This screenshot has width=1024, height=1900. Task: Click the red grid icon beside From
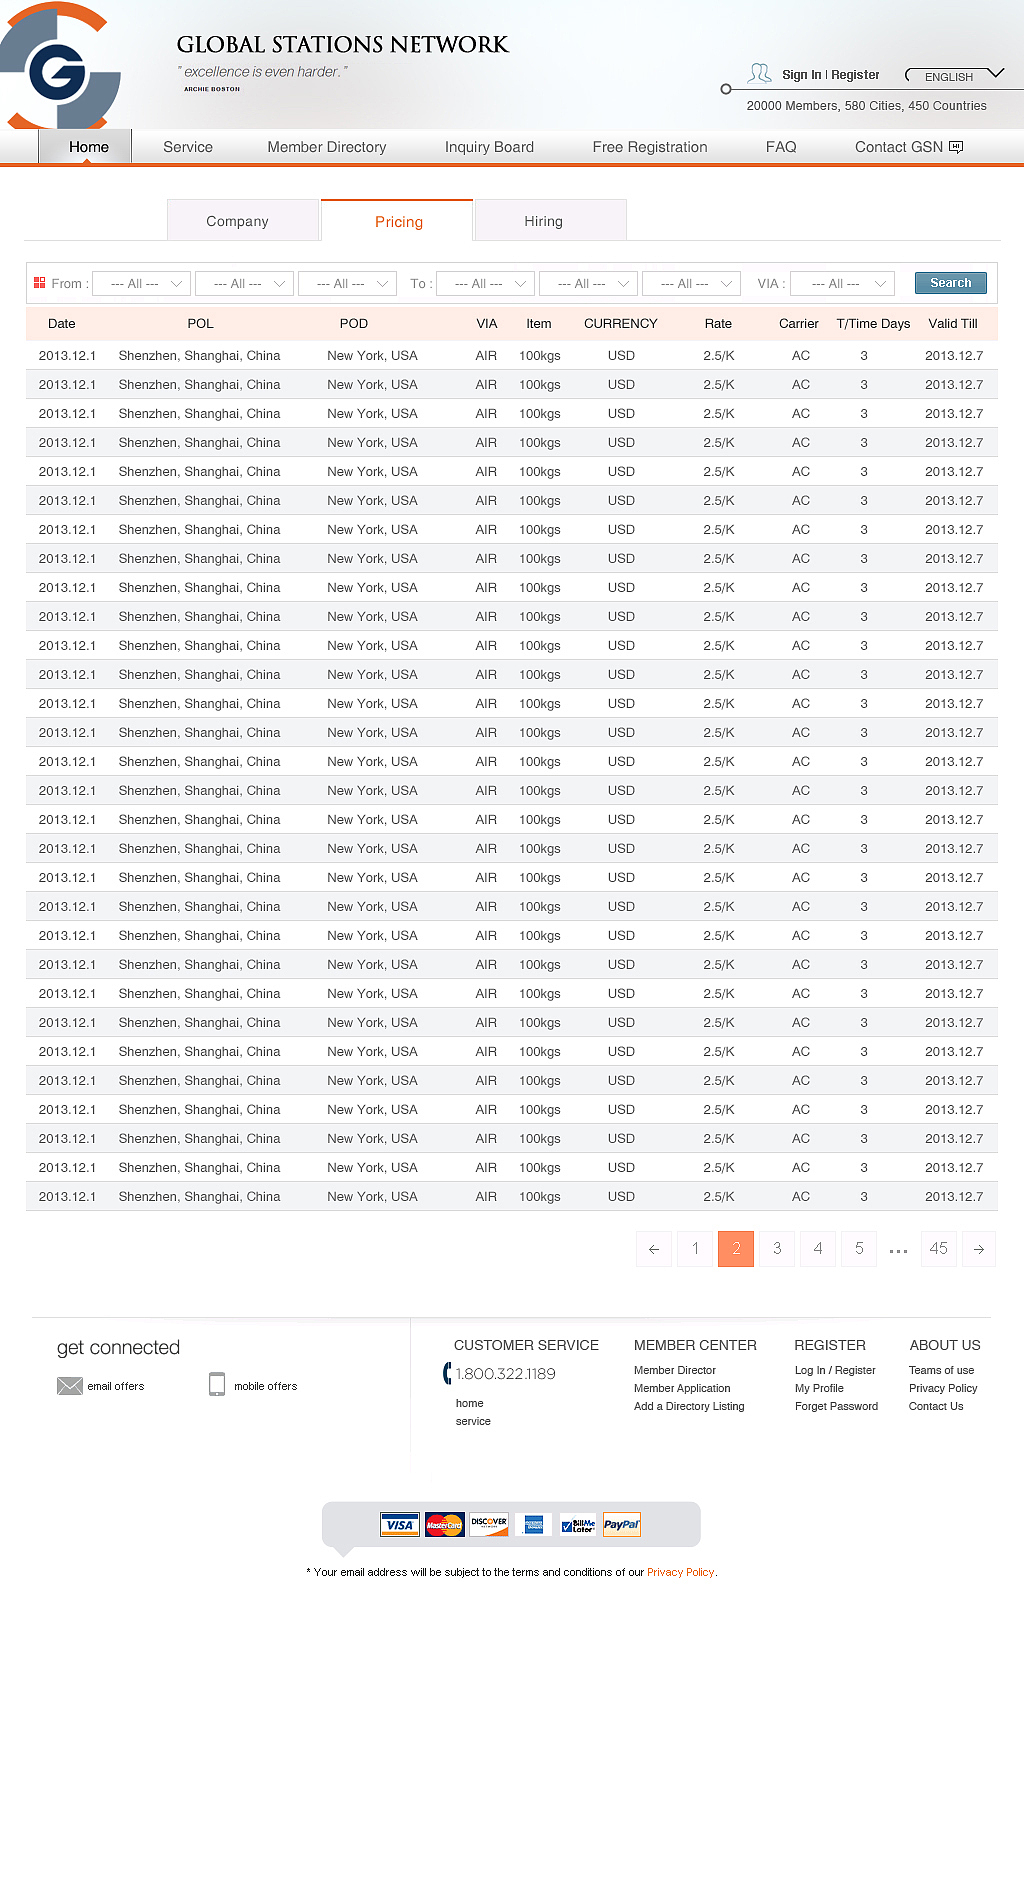[x=40, y=283]
